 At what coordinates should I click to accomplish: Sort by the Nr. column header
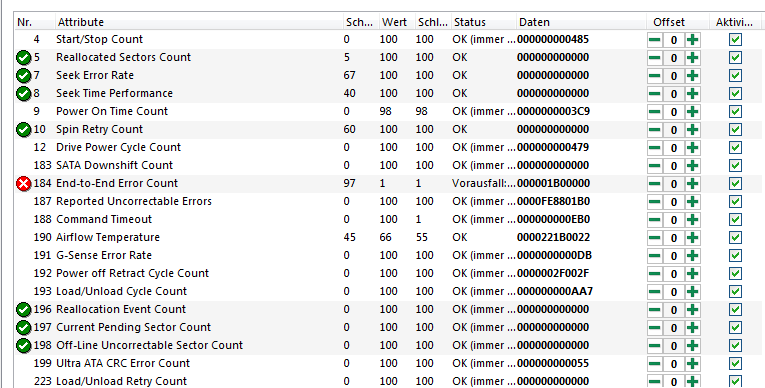(x=34, y=22)
